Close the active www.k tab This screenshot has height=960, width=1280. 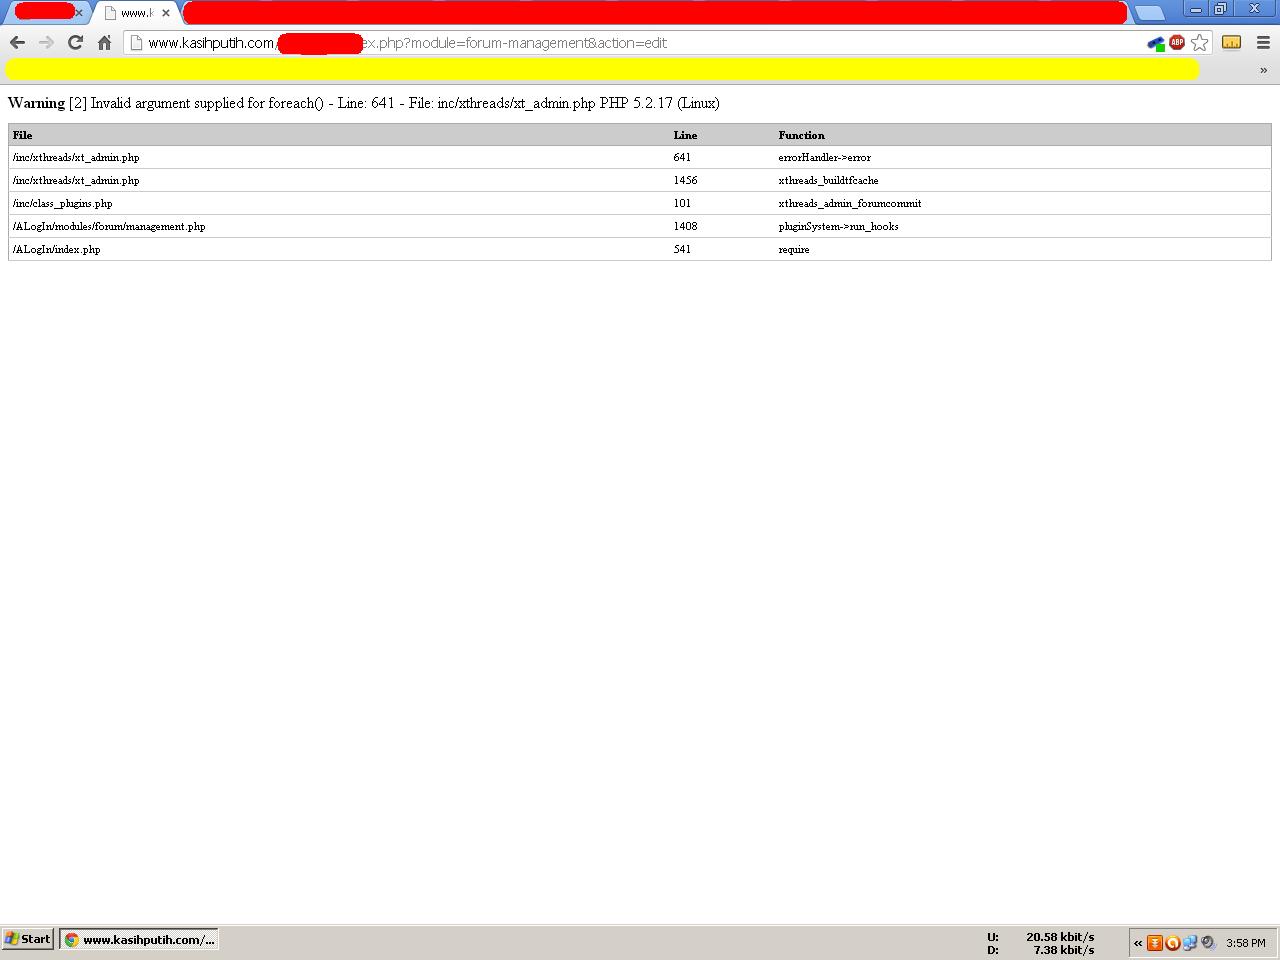point(166,13)
